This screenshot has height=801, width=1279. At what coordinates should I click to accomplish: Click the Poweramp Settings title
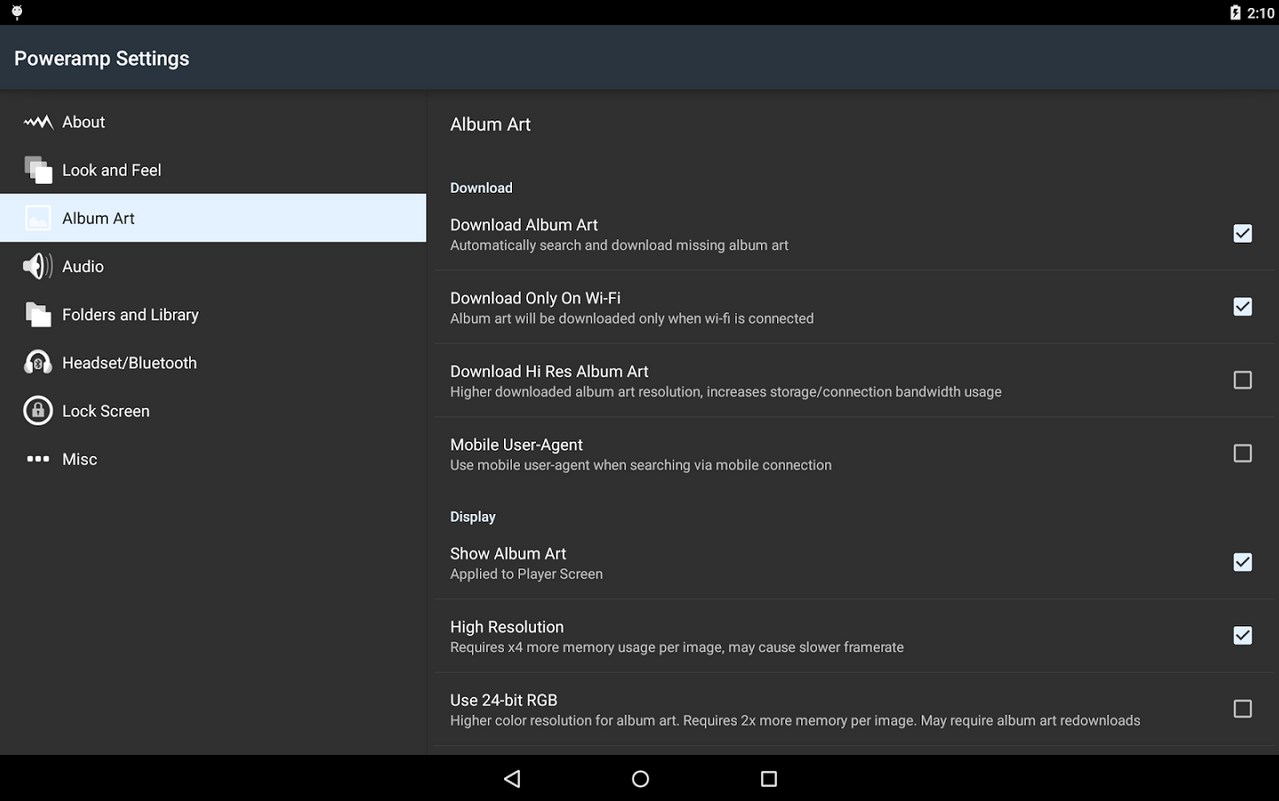click(102, 58)
